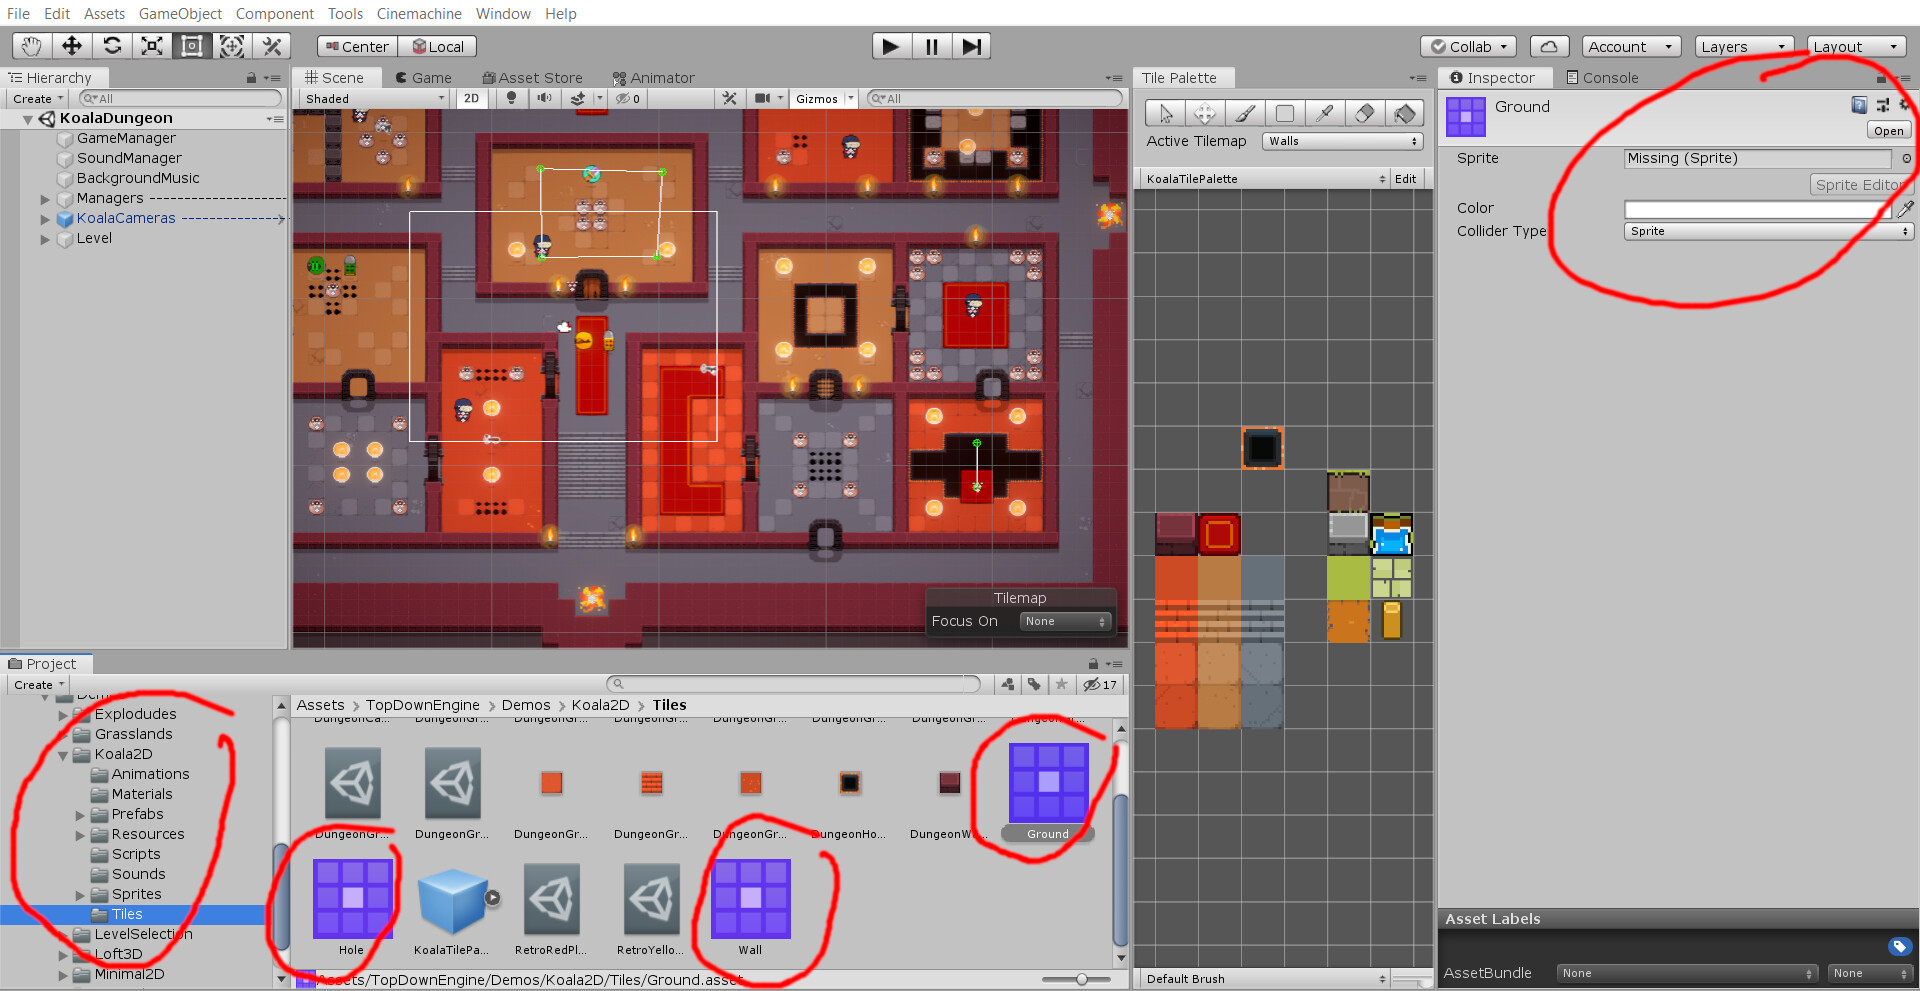
Task: Click the Open button on the Ground tile Inspector
Action: (x=1888, y=130)
